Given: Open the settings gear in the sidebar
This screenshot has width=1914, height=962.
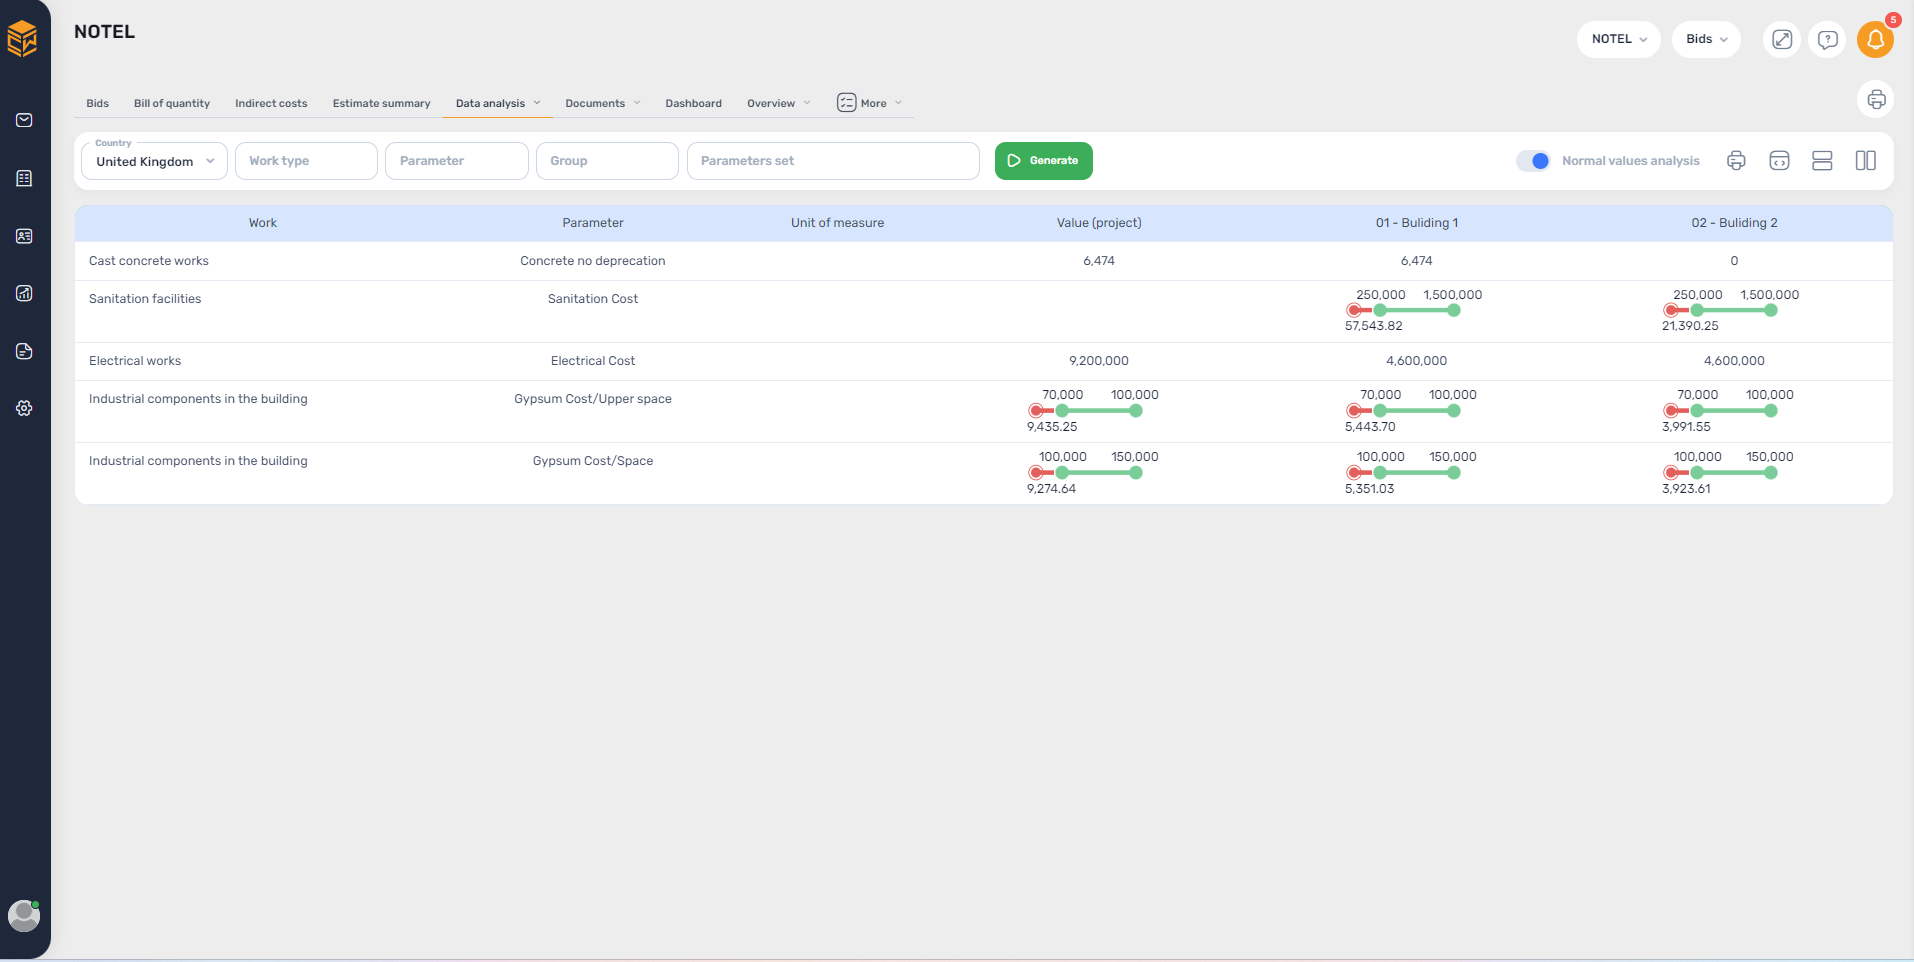Looking at the screenshot, I should point(24,408).
